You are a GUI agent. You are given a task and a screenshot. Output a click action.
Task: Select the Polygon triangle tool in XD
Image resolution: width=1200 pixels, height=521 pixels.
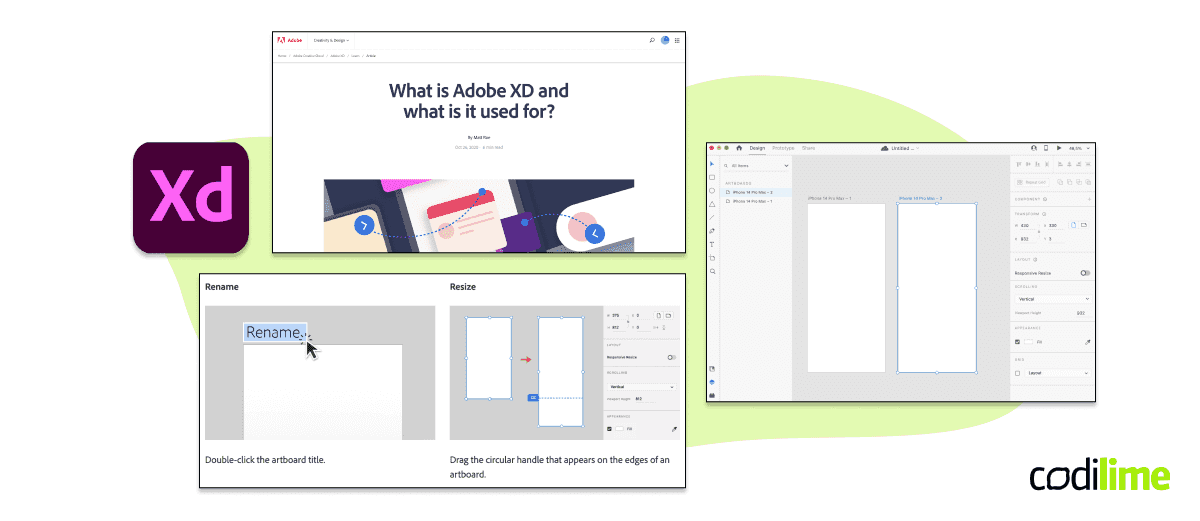[712, 204]
